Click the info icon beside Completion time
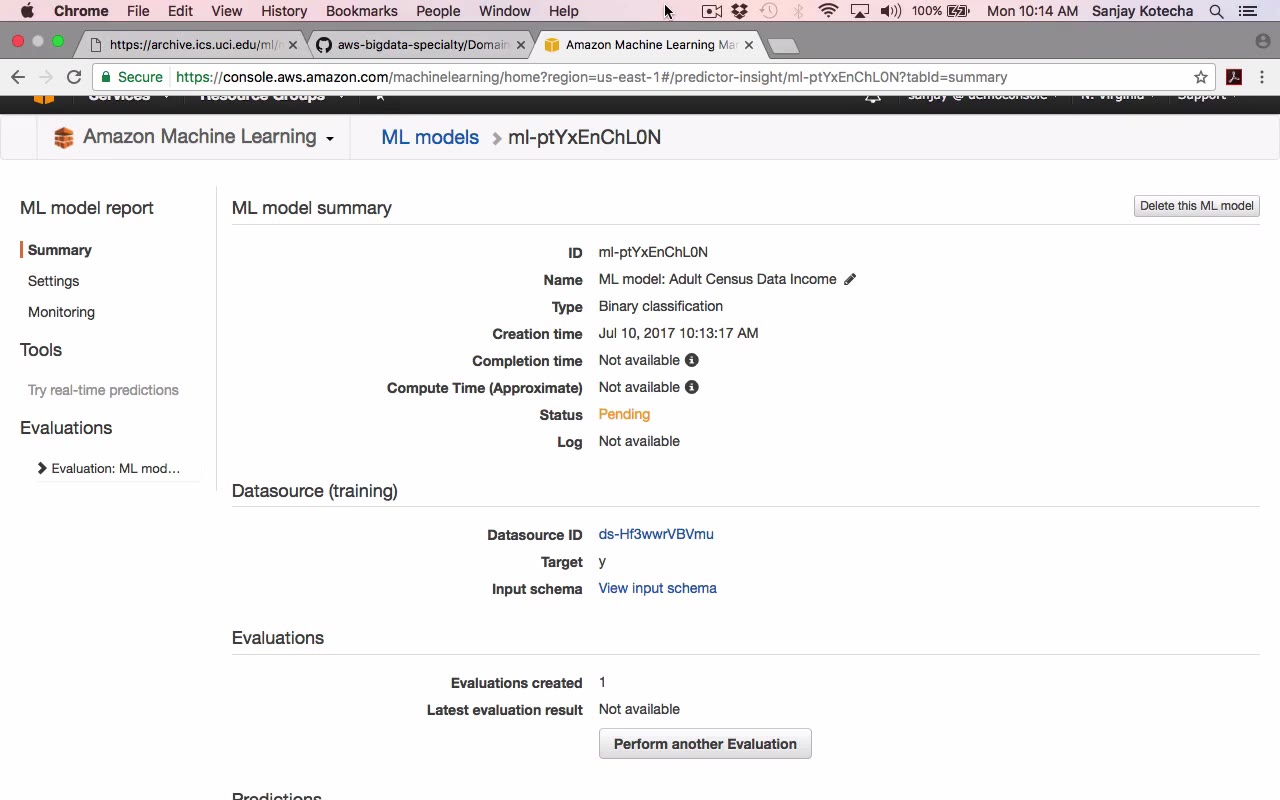Viewport: 1280px width, 800px height. point(691,360)
